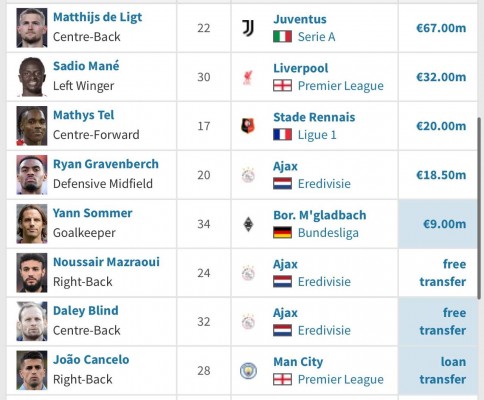Click the French flag beside Ligue 1

point(282,135)
